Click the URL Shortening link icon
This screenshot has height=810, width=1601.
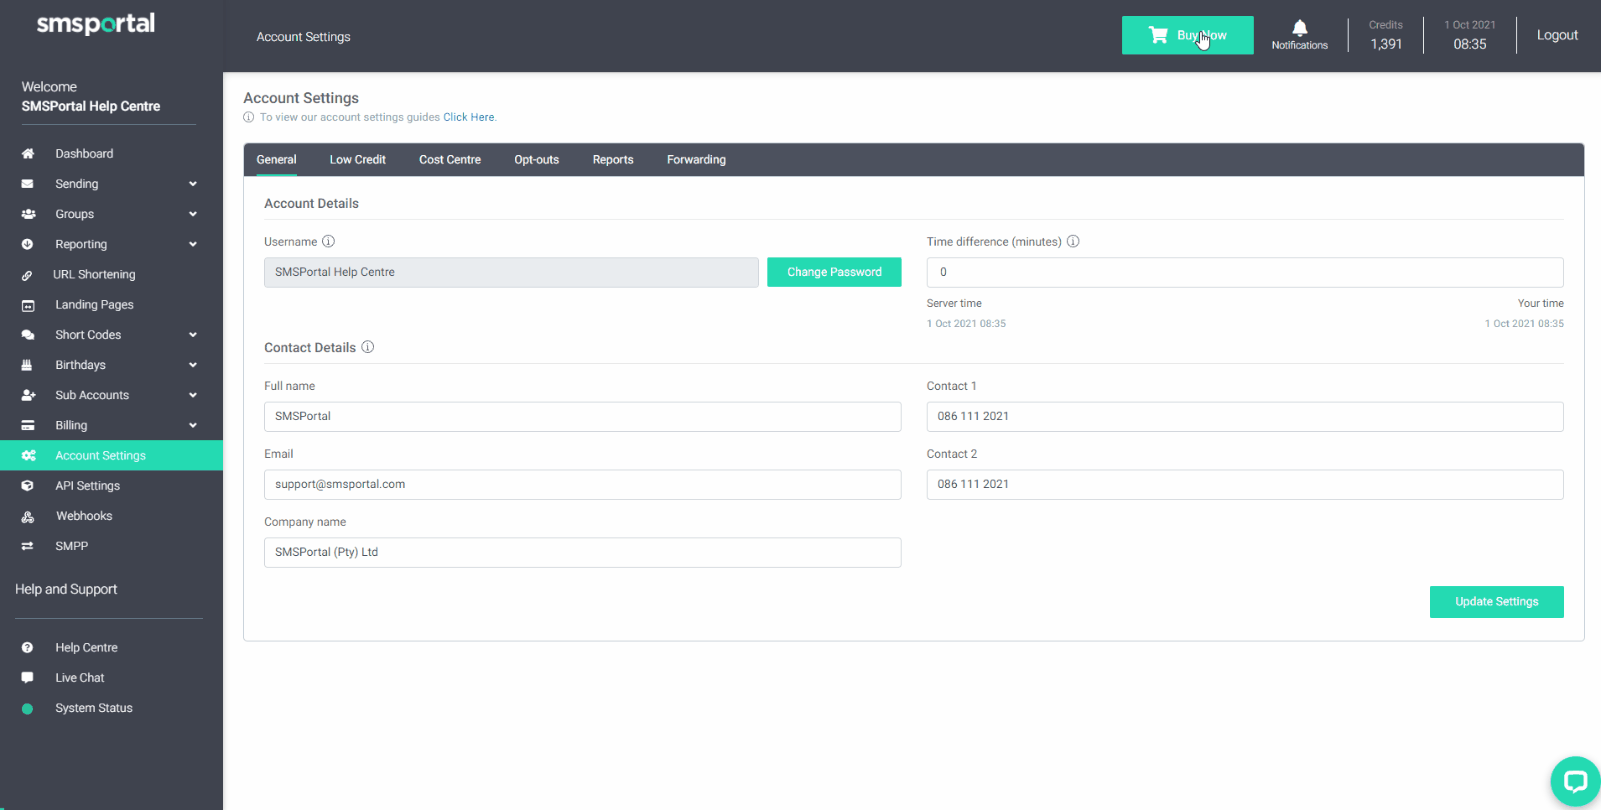click(28, 275)
